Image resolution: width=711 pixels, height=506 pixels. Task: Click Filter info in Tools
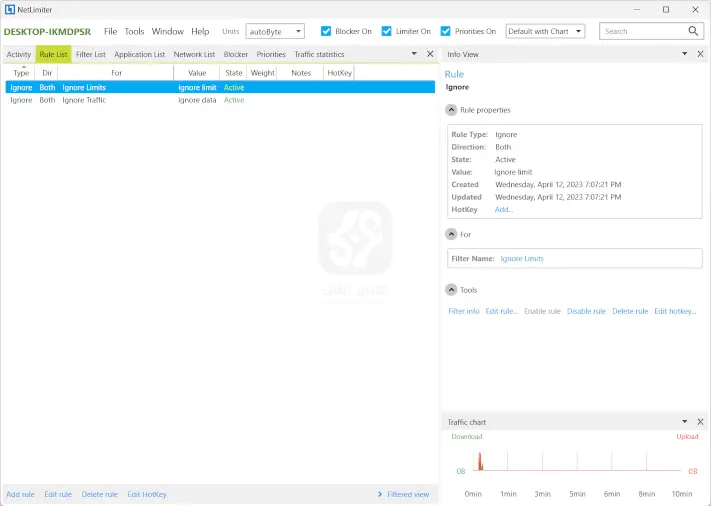463,311
